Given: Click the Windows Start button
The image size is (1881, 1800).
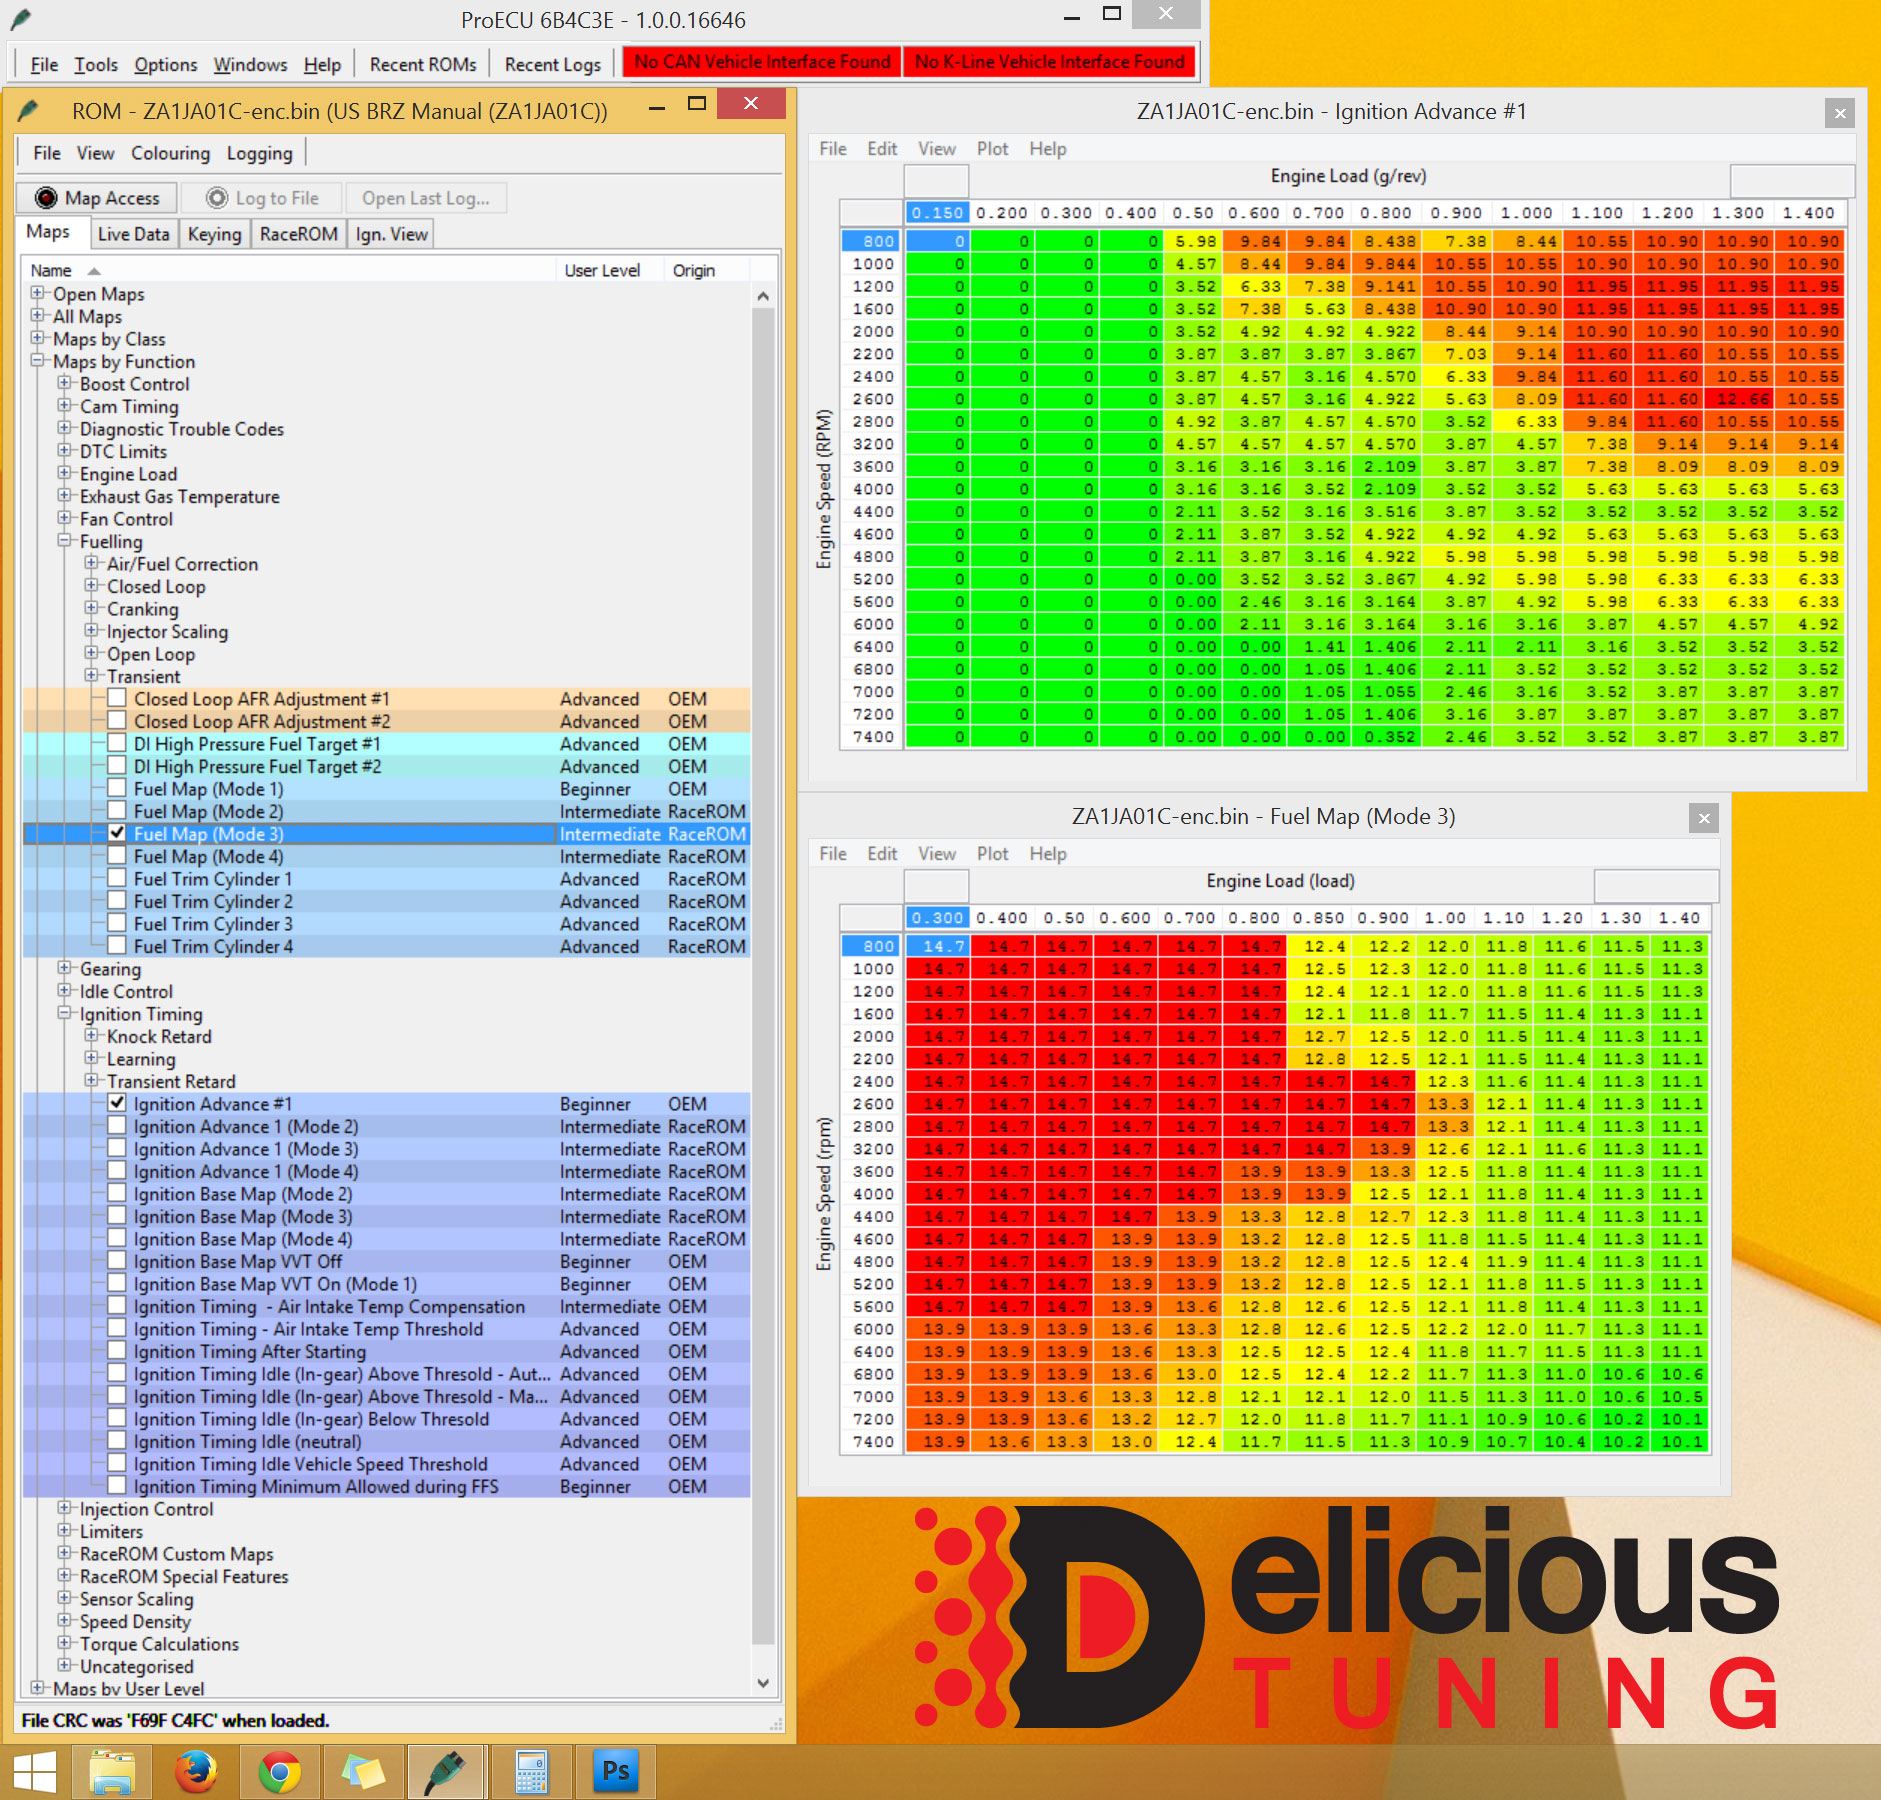Looking at the screenshot, I should pyautogui.click(x=35, y=1772).
